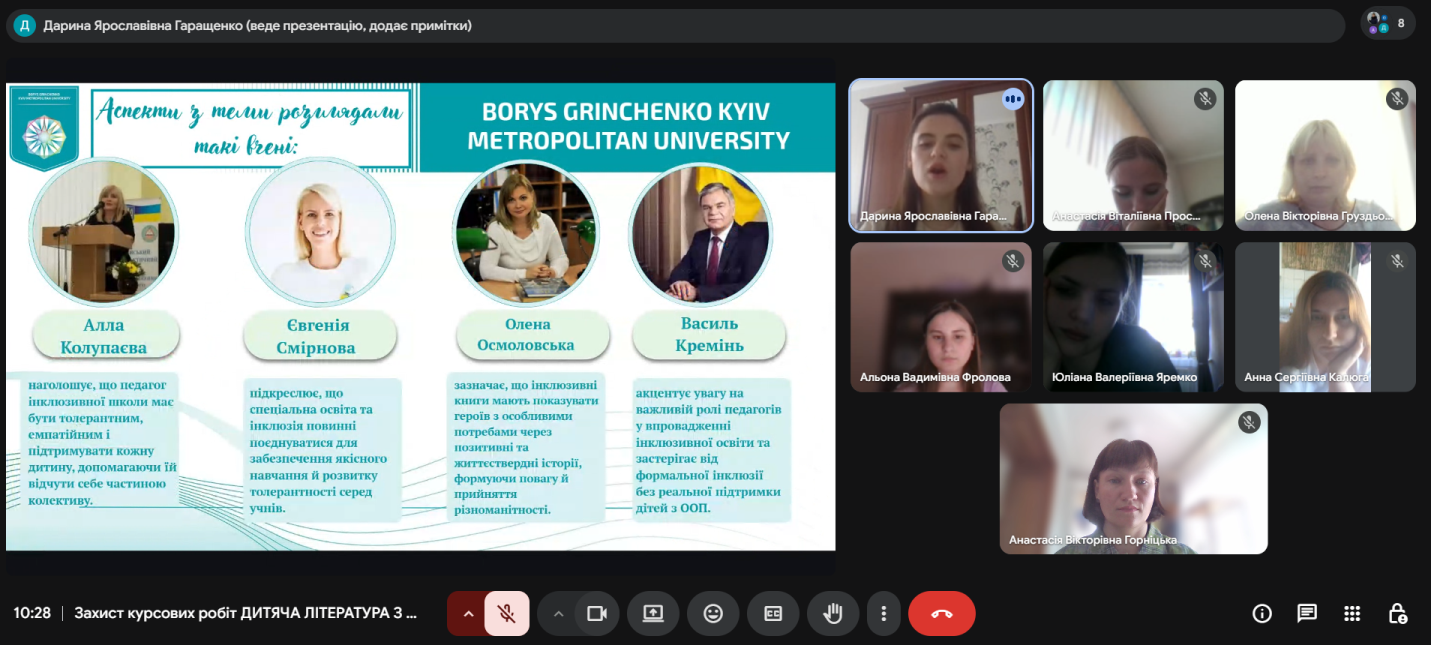Image resolution: width=1431 pixels, height=645 pixels.
Task: Open host controls lock icon
Action: (x=1398, y=614)
